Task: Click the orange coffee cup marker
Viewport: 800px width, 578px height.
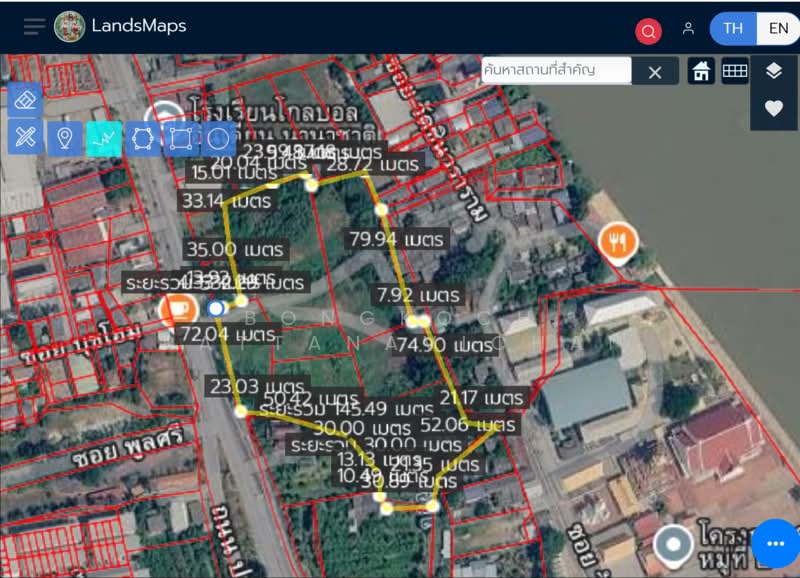Action: click(x=177, y=310)
